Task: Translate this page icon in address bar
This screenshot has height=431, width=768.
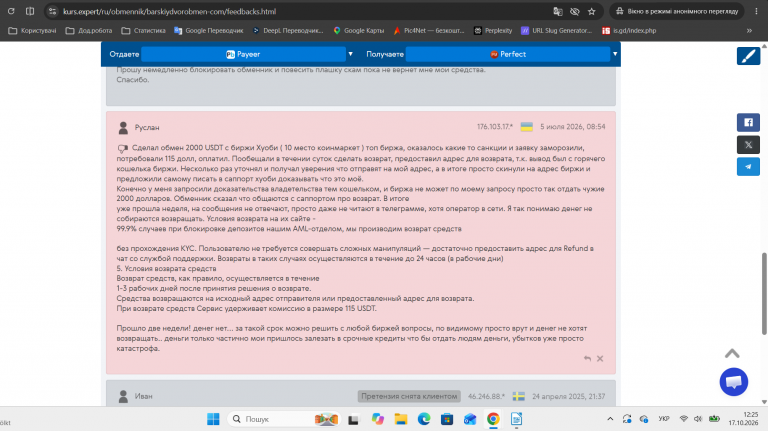Action: (x=557, y=11)
